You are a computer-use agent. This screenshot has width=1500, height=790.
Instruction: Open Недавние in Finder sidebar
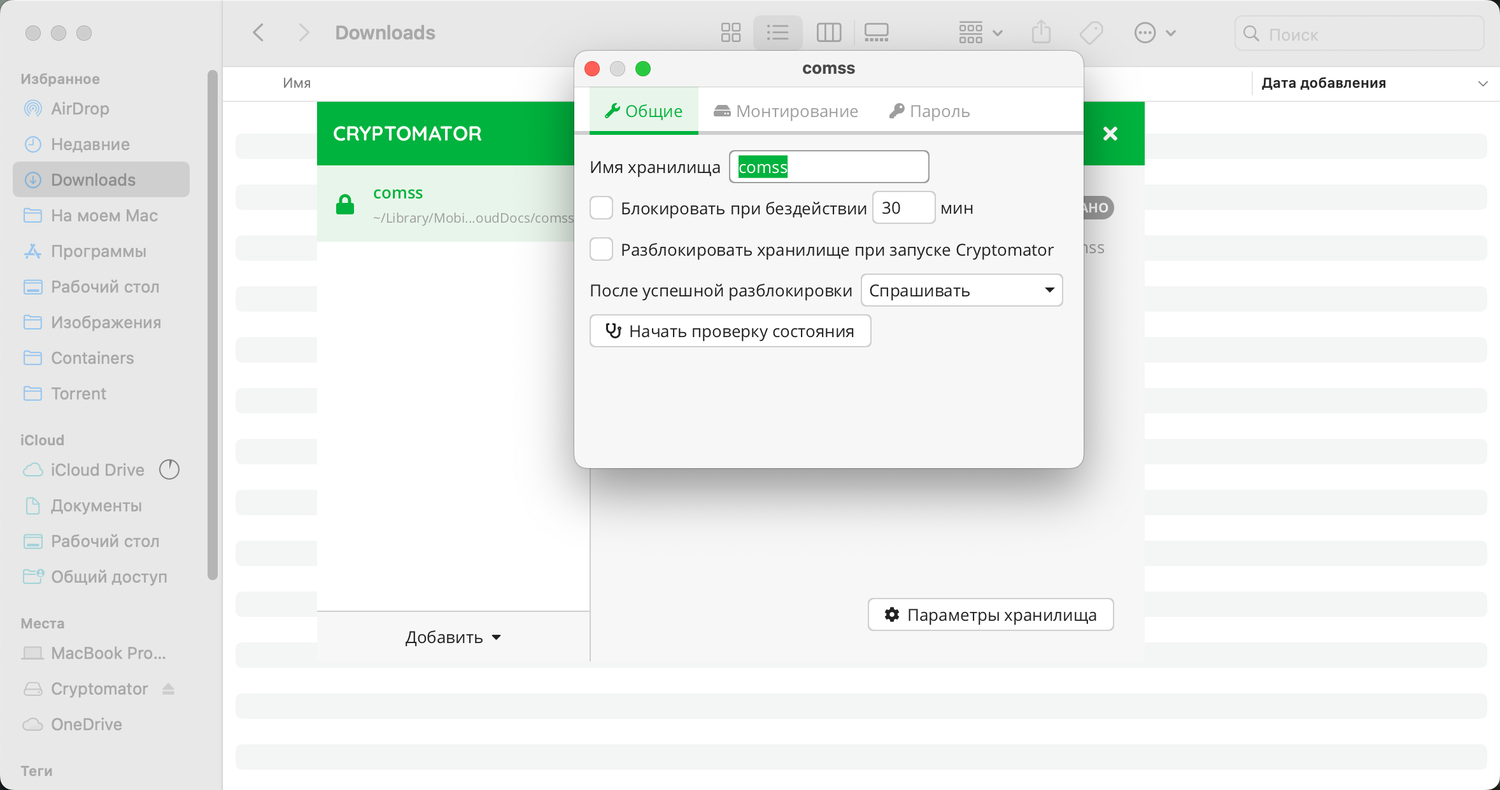point(101,144)
